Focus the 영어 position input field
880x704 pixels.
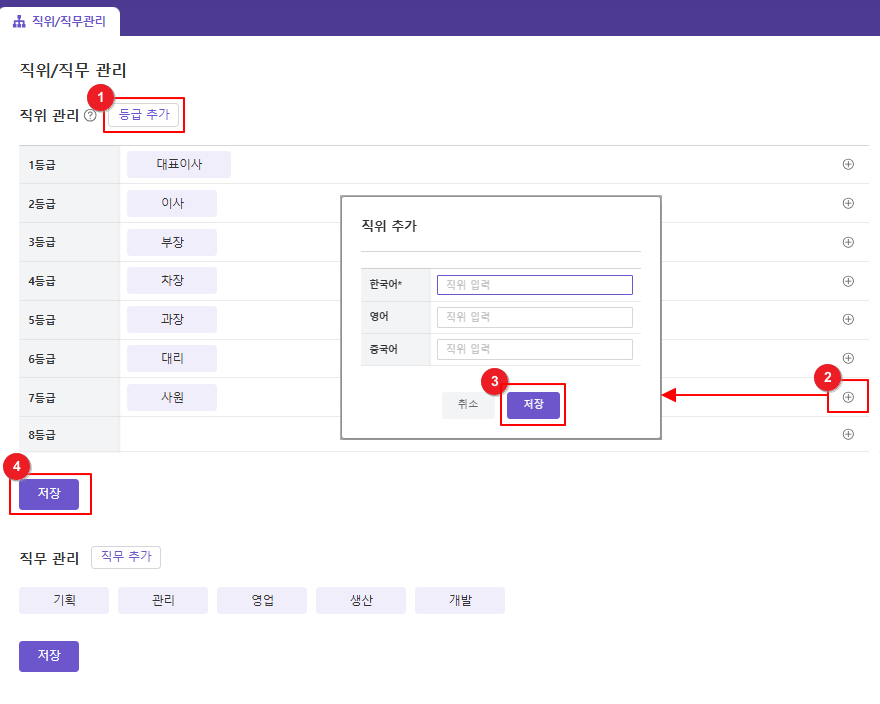pos(534,317)
